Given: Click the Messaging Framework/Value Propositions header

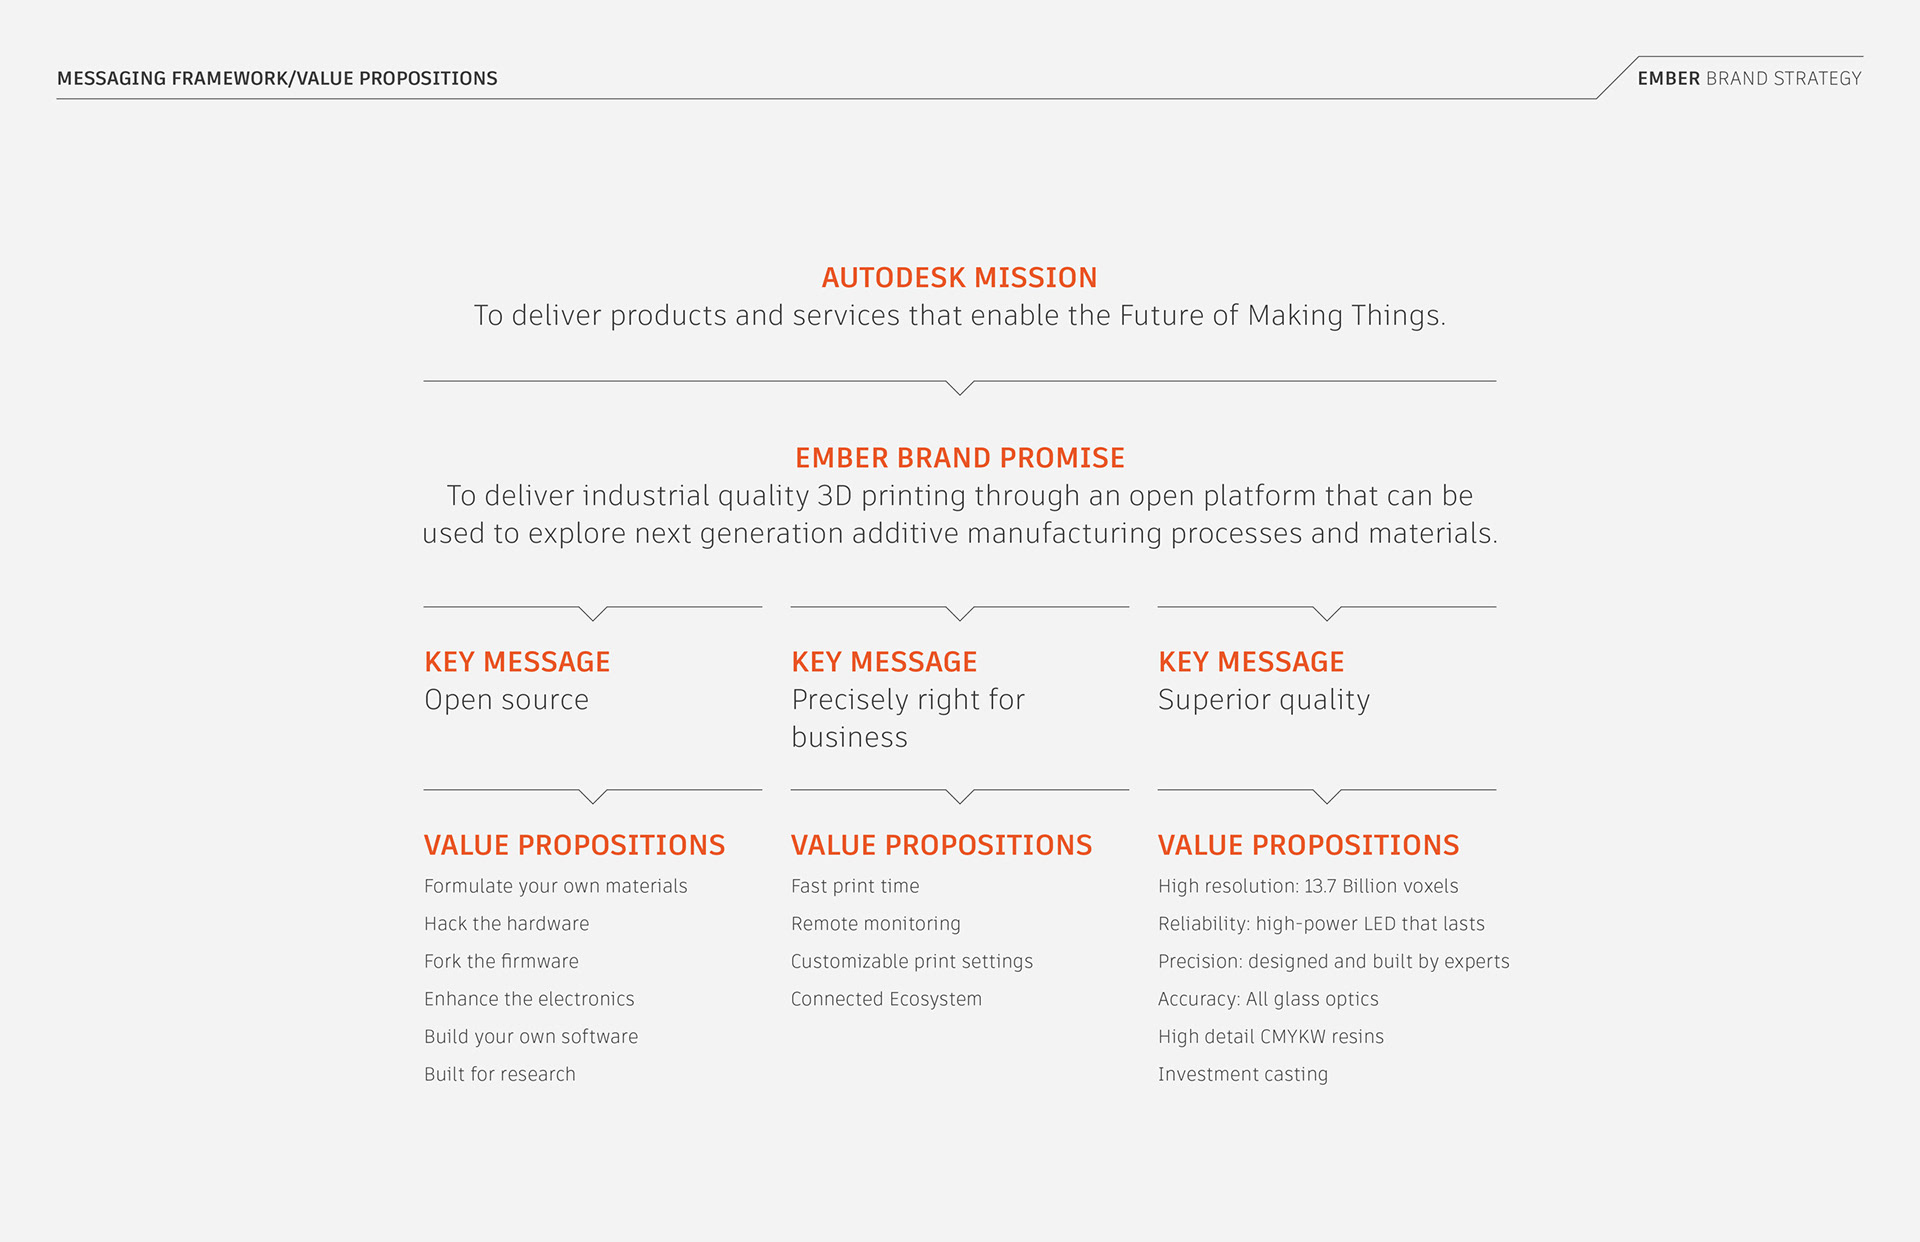Looking at the screenshot, I should point(277,78).
